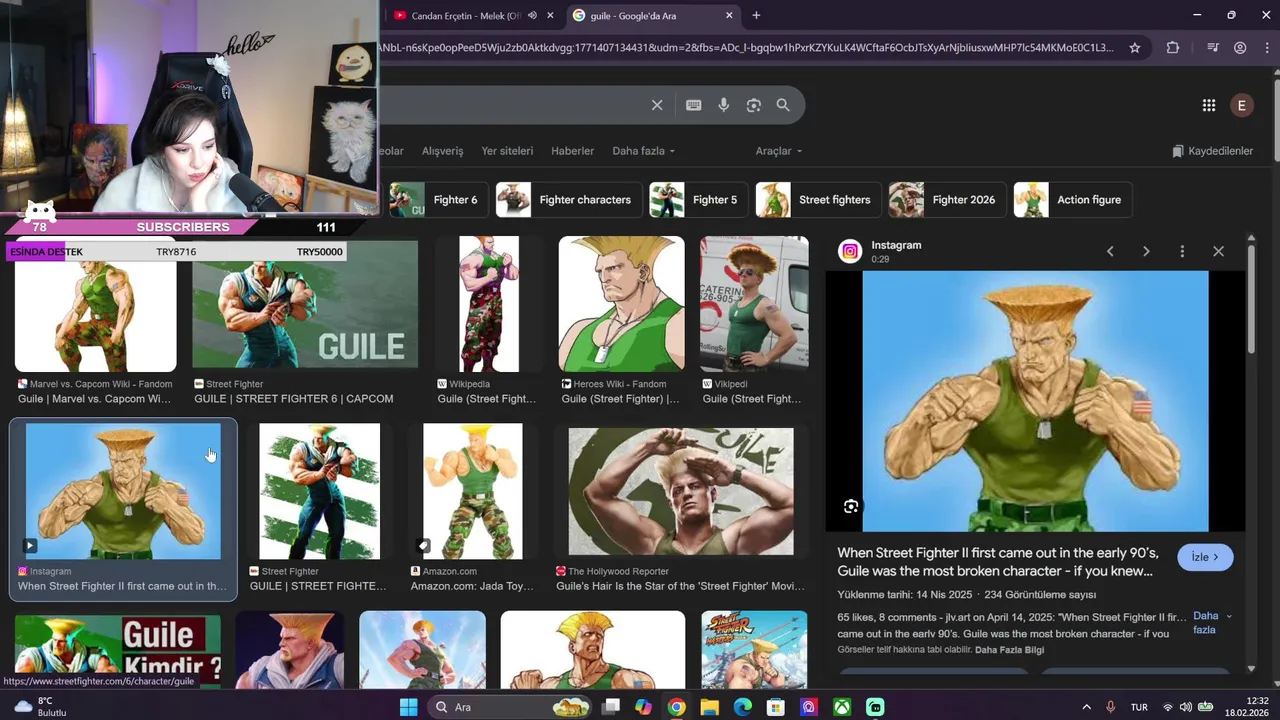Go to previous image in preview panel
The width and height of the screenshot is (1280, 720).
pyautogui.click(x=1110, y=251)
